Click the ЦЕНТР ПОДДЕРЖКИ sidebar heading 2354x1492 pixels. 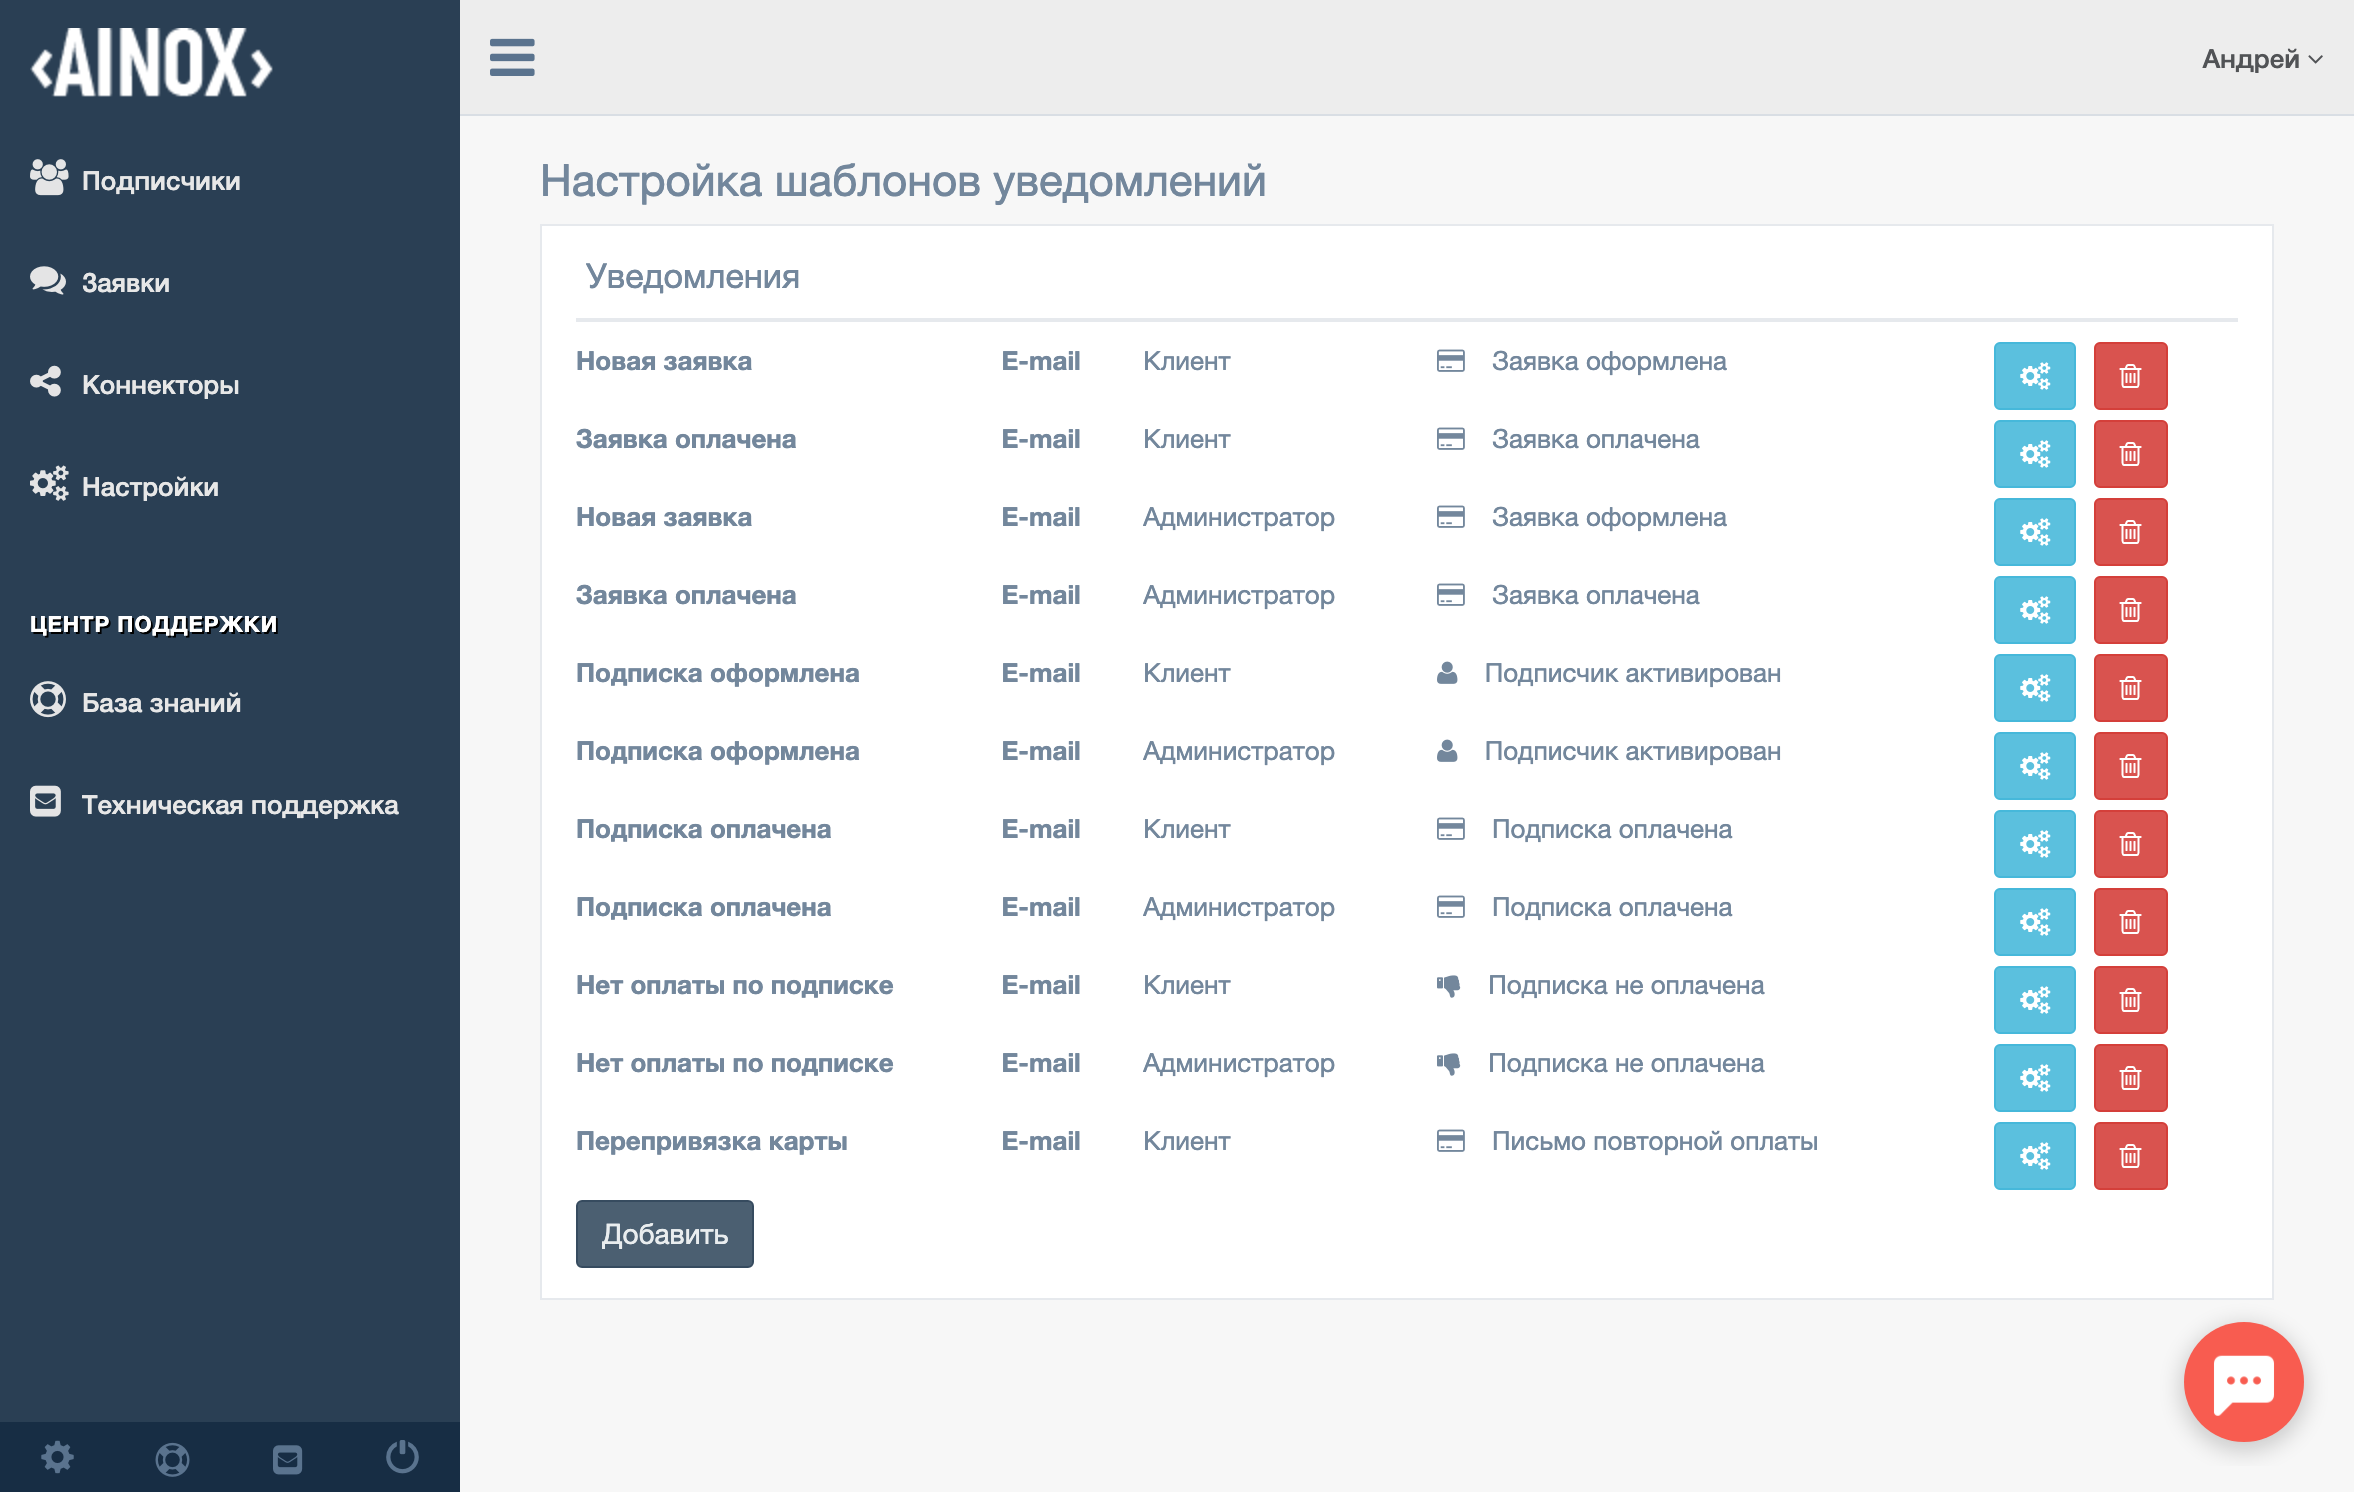click(x=153, y=623)
